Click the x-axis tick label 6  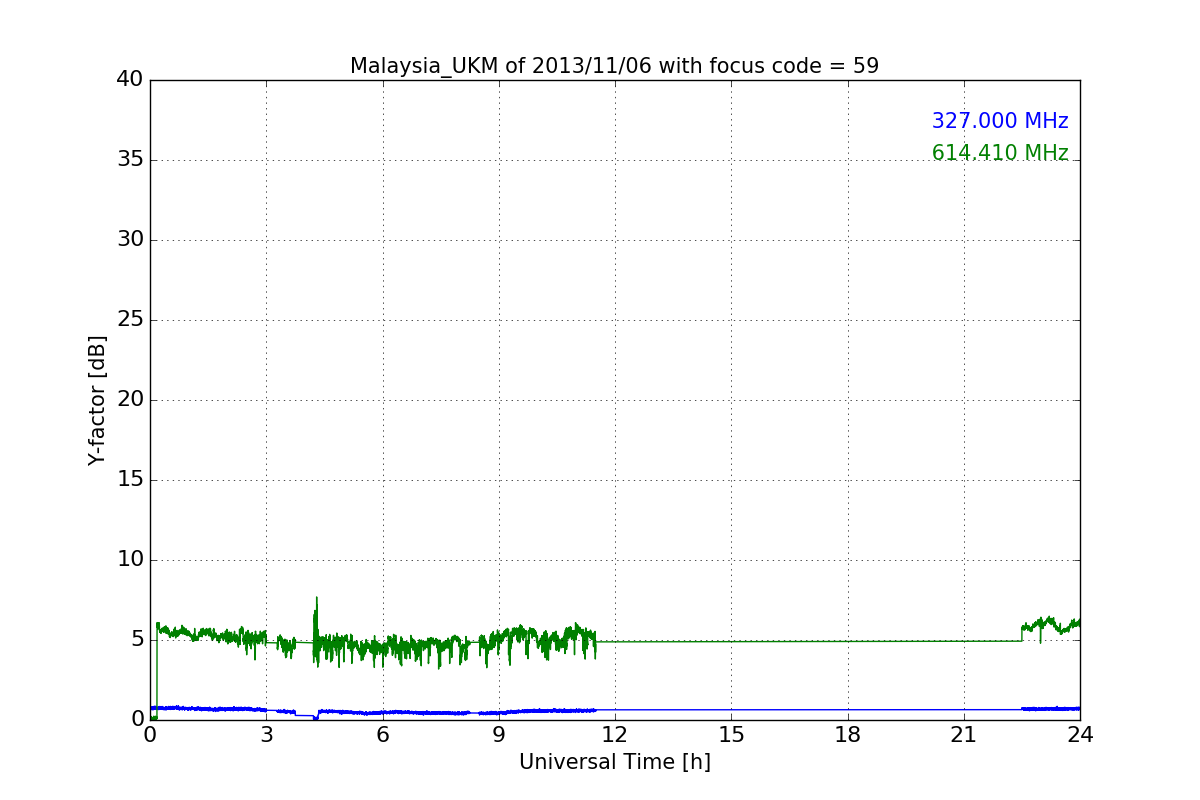coord(382,735)
